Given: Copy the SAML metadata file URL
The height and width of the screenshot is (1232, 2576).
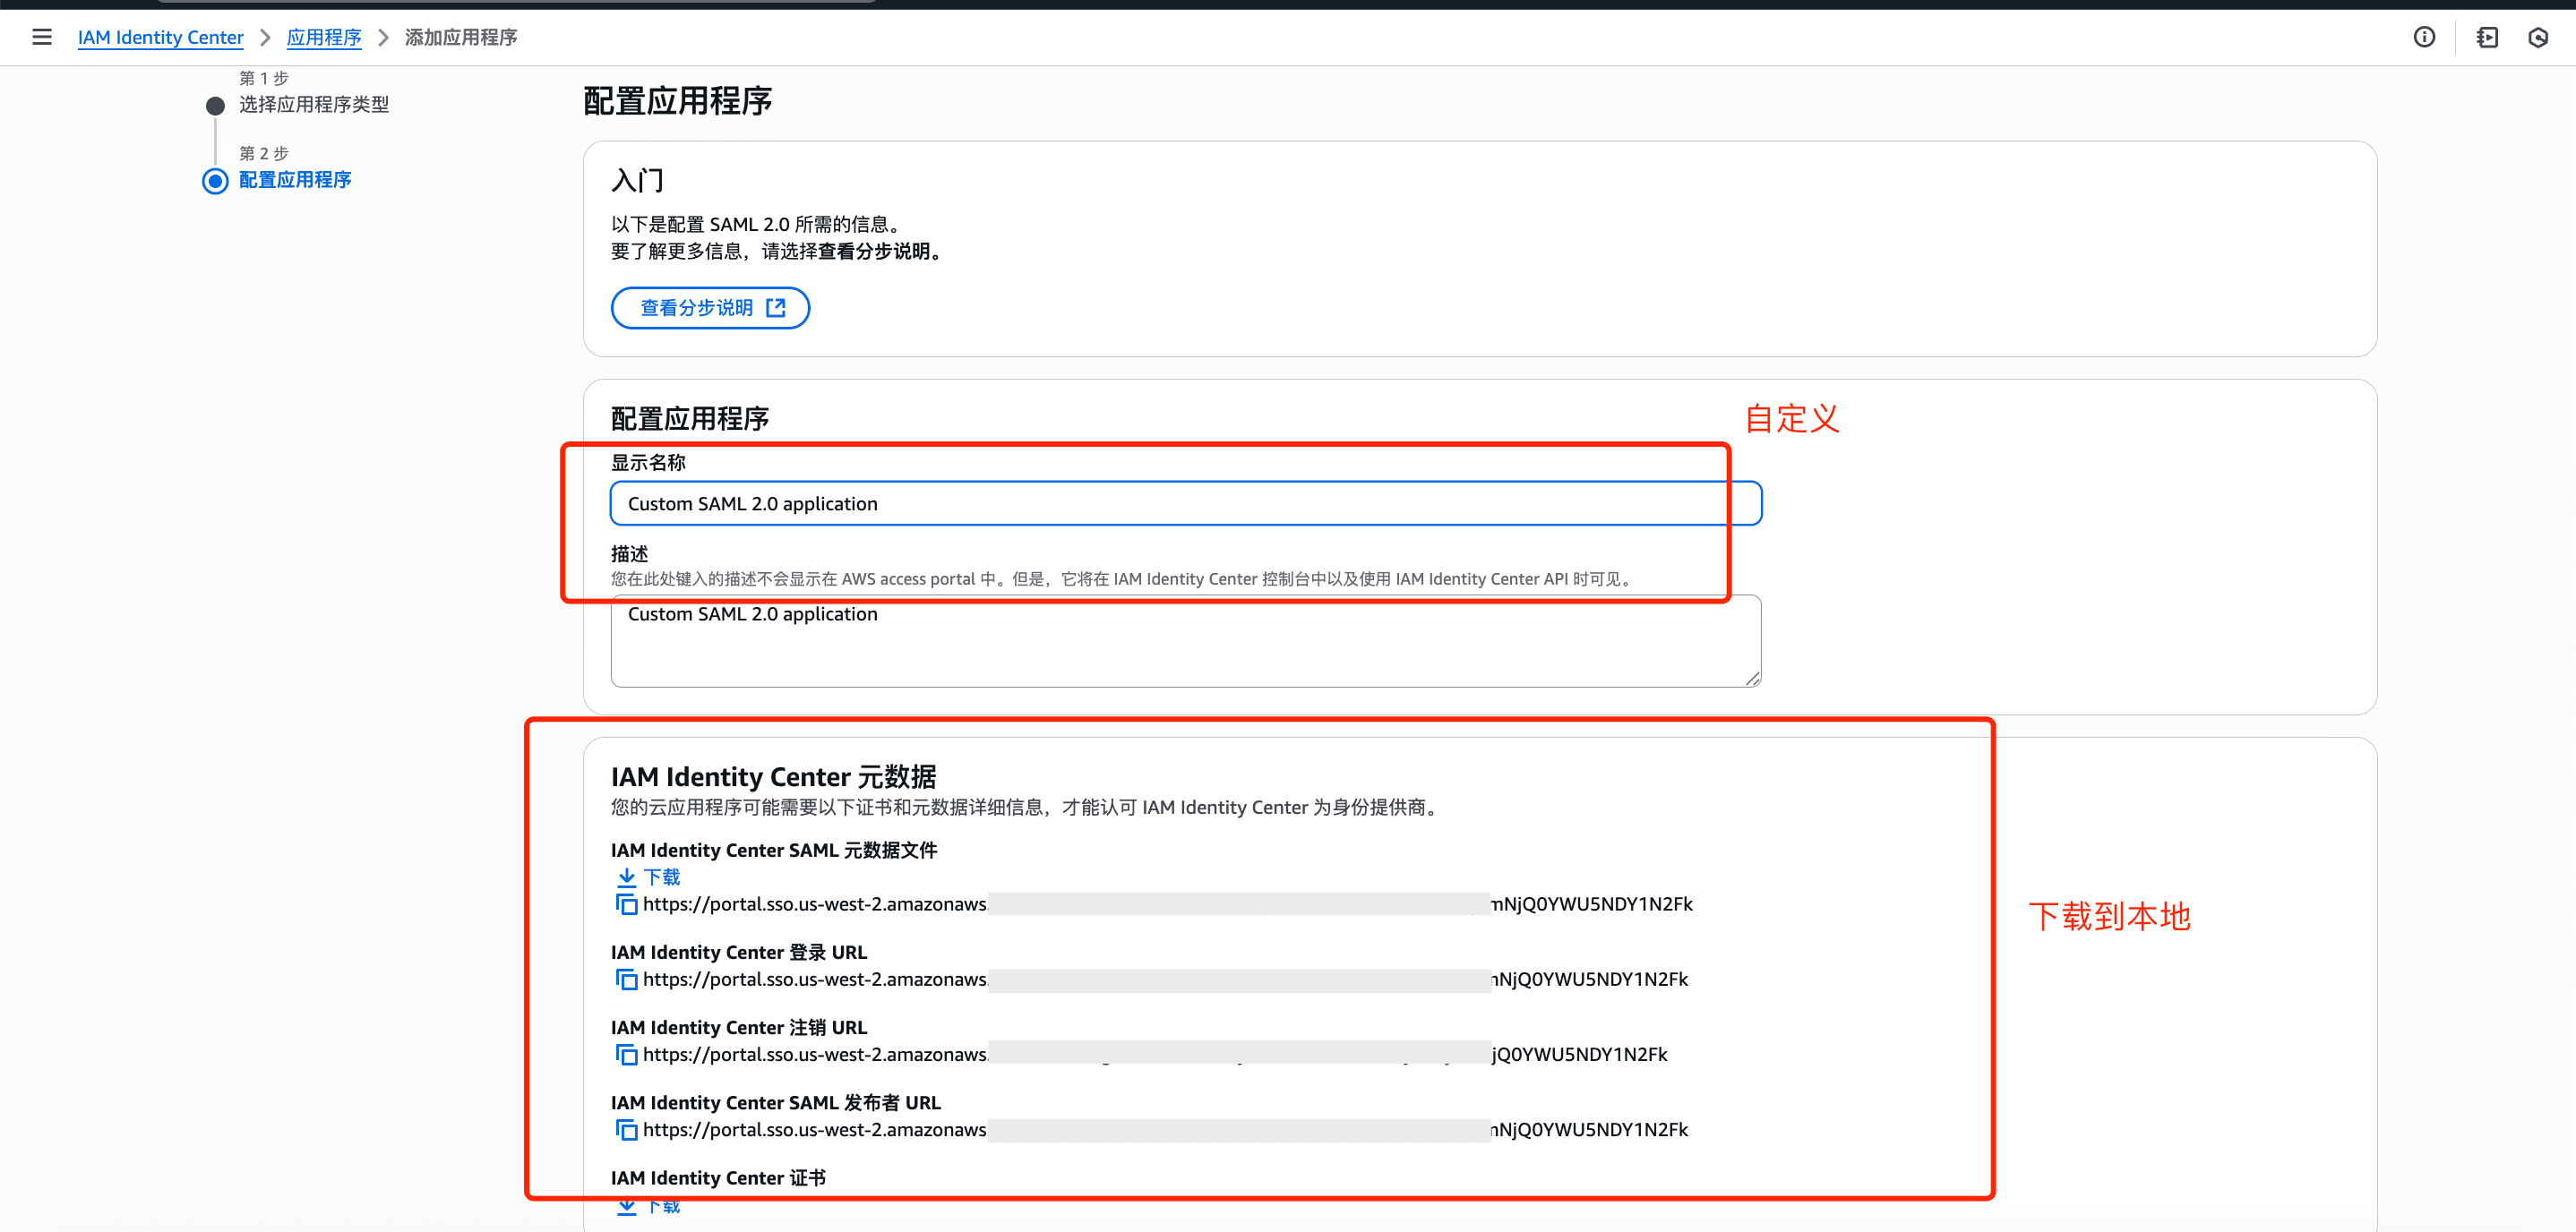Looking at the screenshot, I should coord(626,904).
